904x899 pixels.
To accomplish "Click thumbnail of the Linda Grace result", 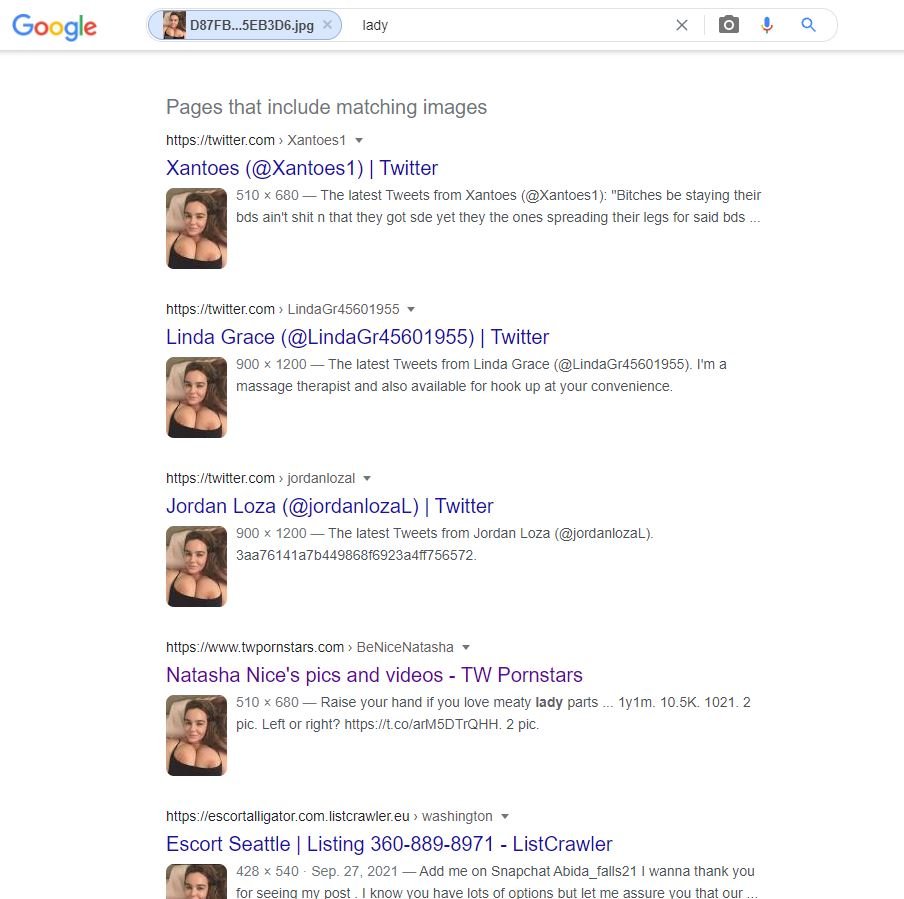I will point(197,397).
